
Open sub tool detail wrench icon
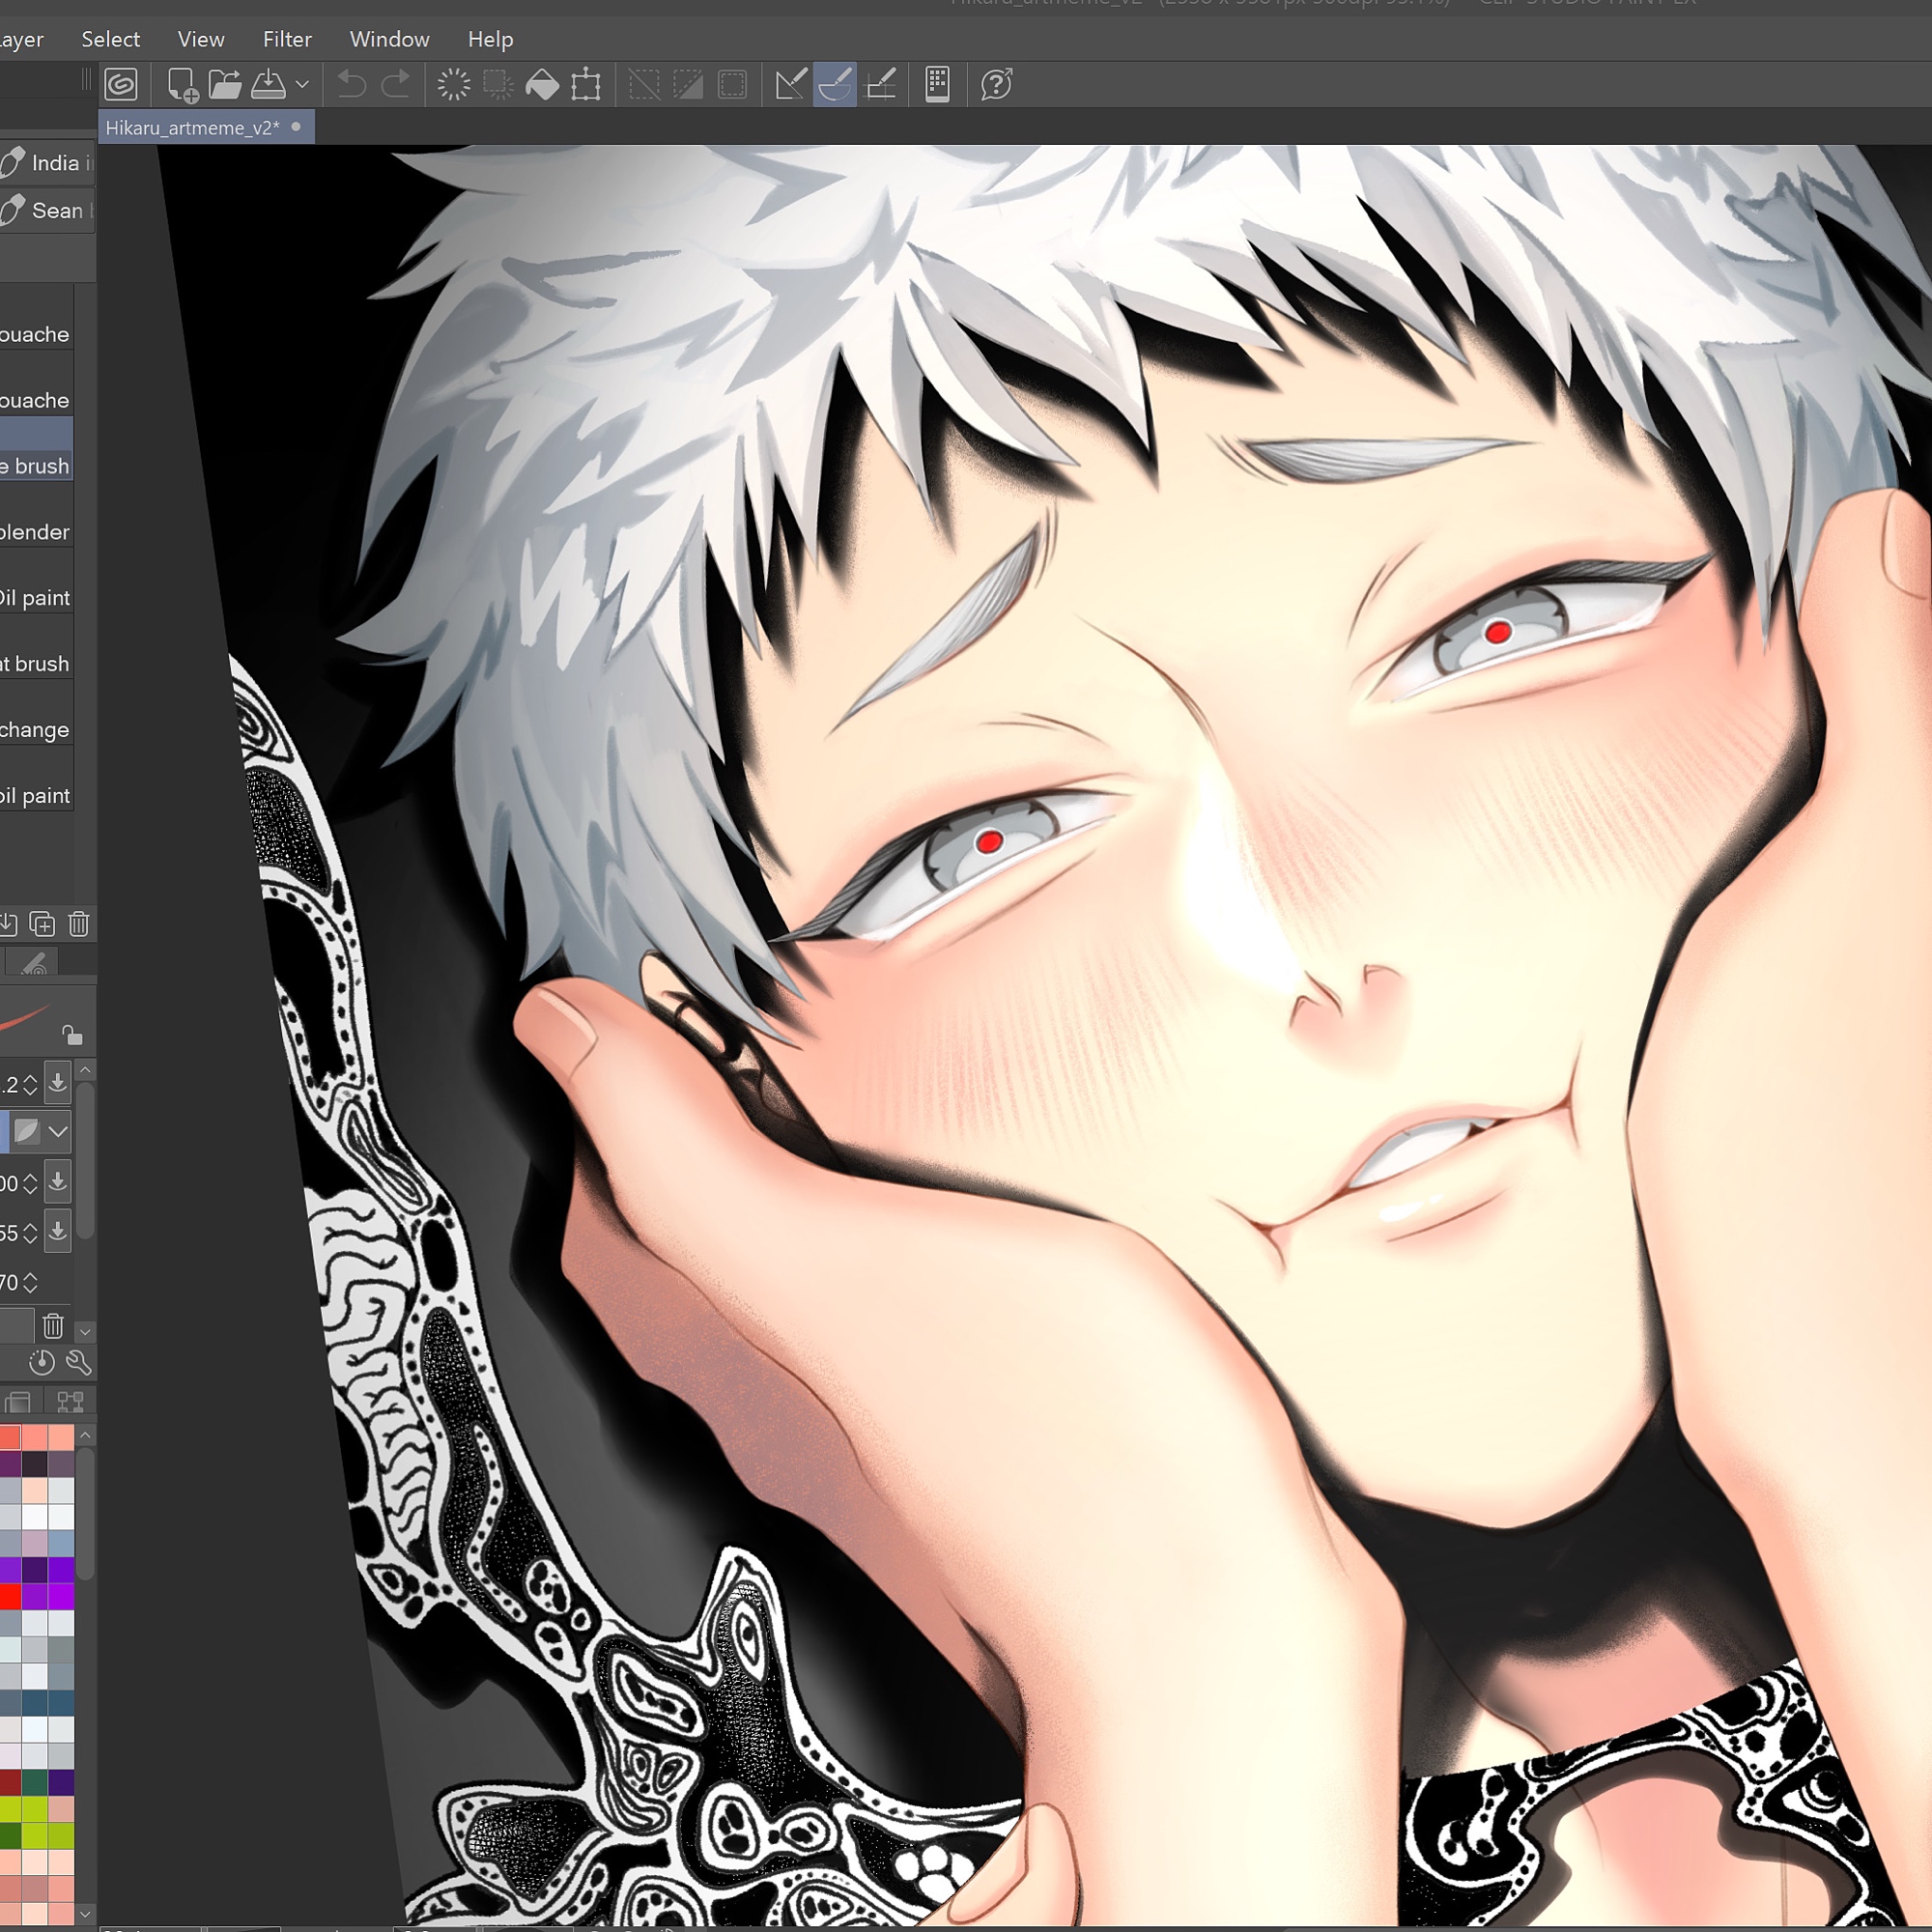pyautogui.click(x=78, y=1362)
